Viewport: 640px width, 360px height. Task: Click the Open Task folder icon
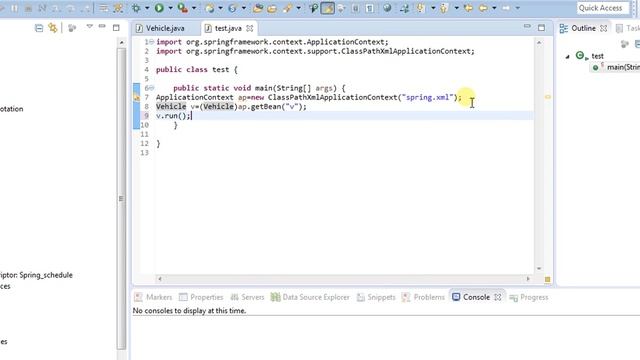(272, 8)
